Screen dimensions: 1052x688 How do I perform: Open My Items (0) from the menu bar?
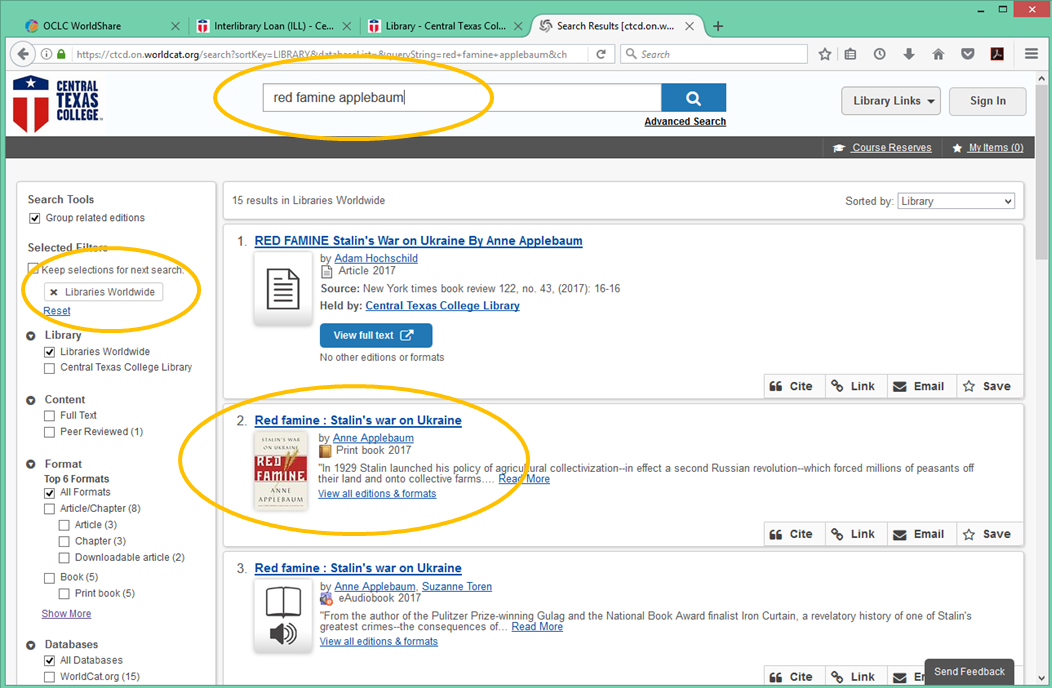(988, 148)
